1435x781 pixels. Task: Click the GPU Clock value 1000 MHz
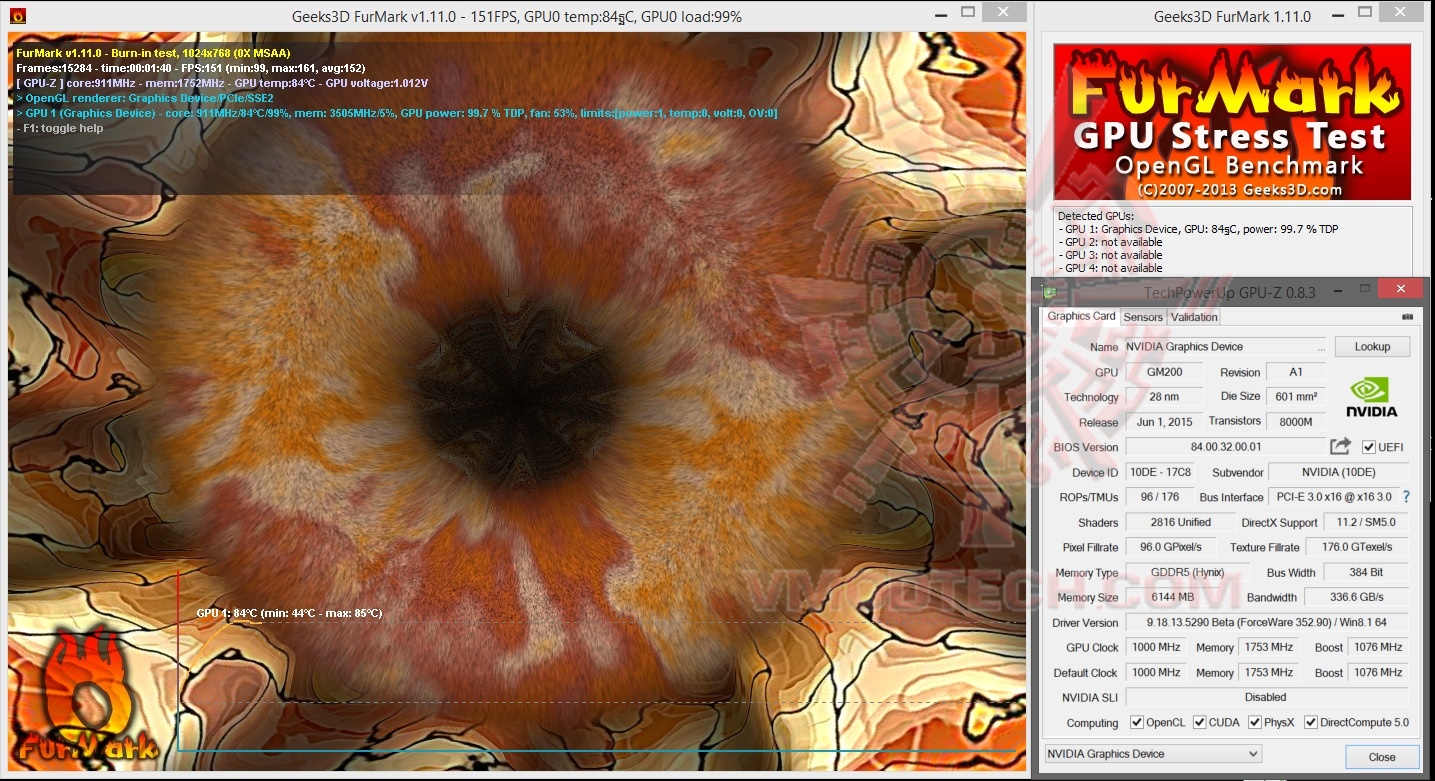[1155, 647]
